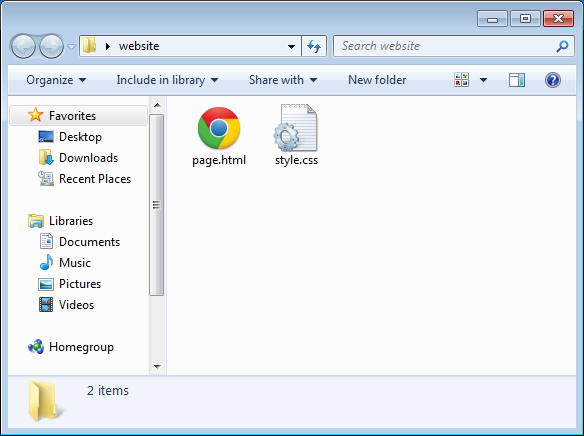Screen dimensions: 584x436
Task: Select Libraries in the navigation pane
Action: click(x=71, y=221)
